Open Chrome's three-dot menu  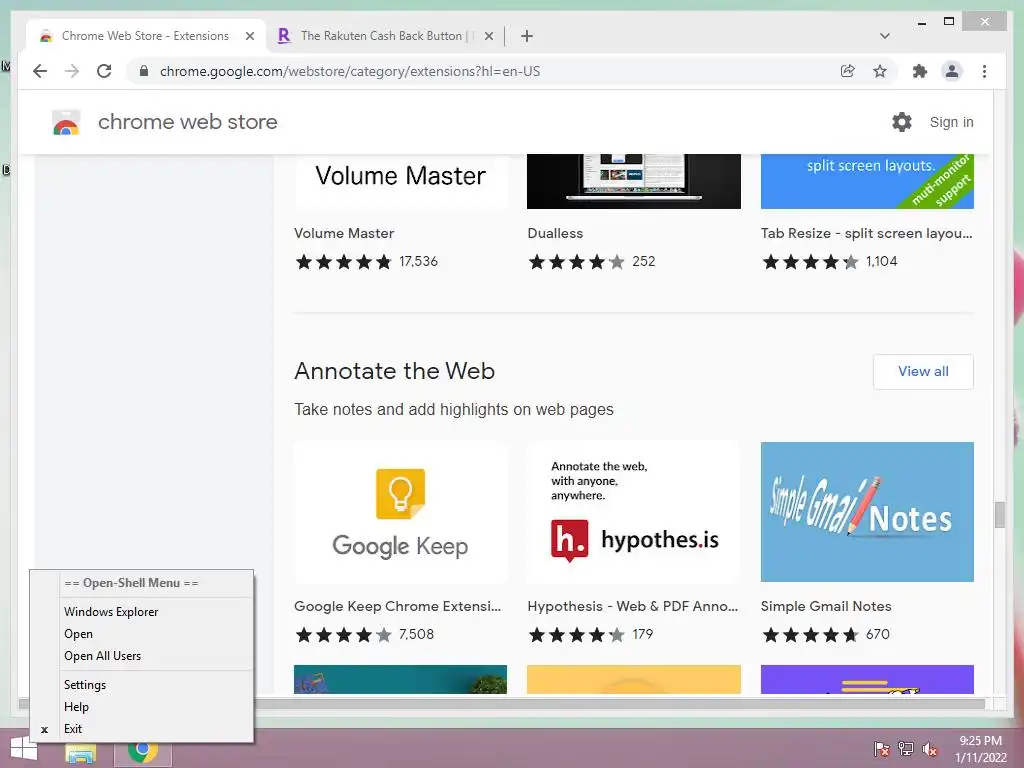(984, 71)
